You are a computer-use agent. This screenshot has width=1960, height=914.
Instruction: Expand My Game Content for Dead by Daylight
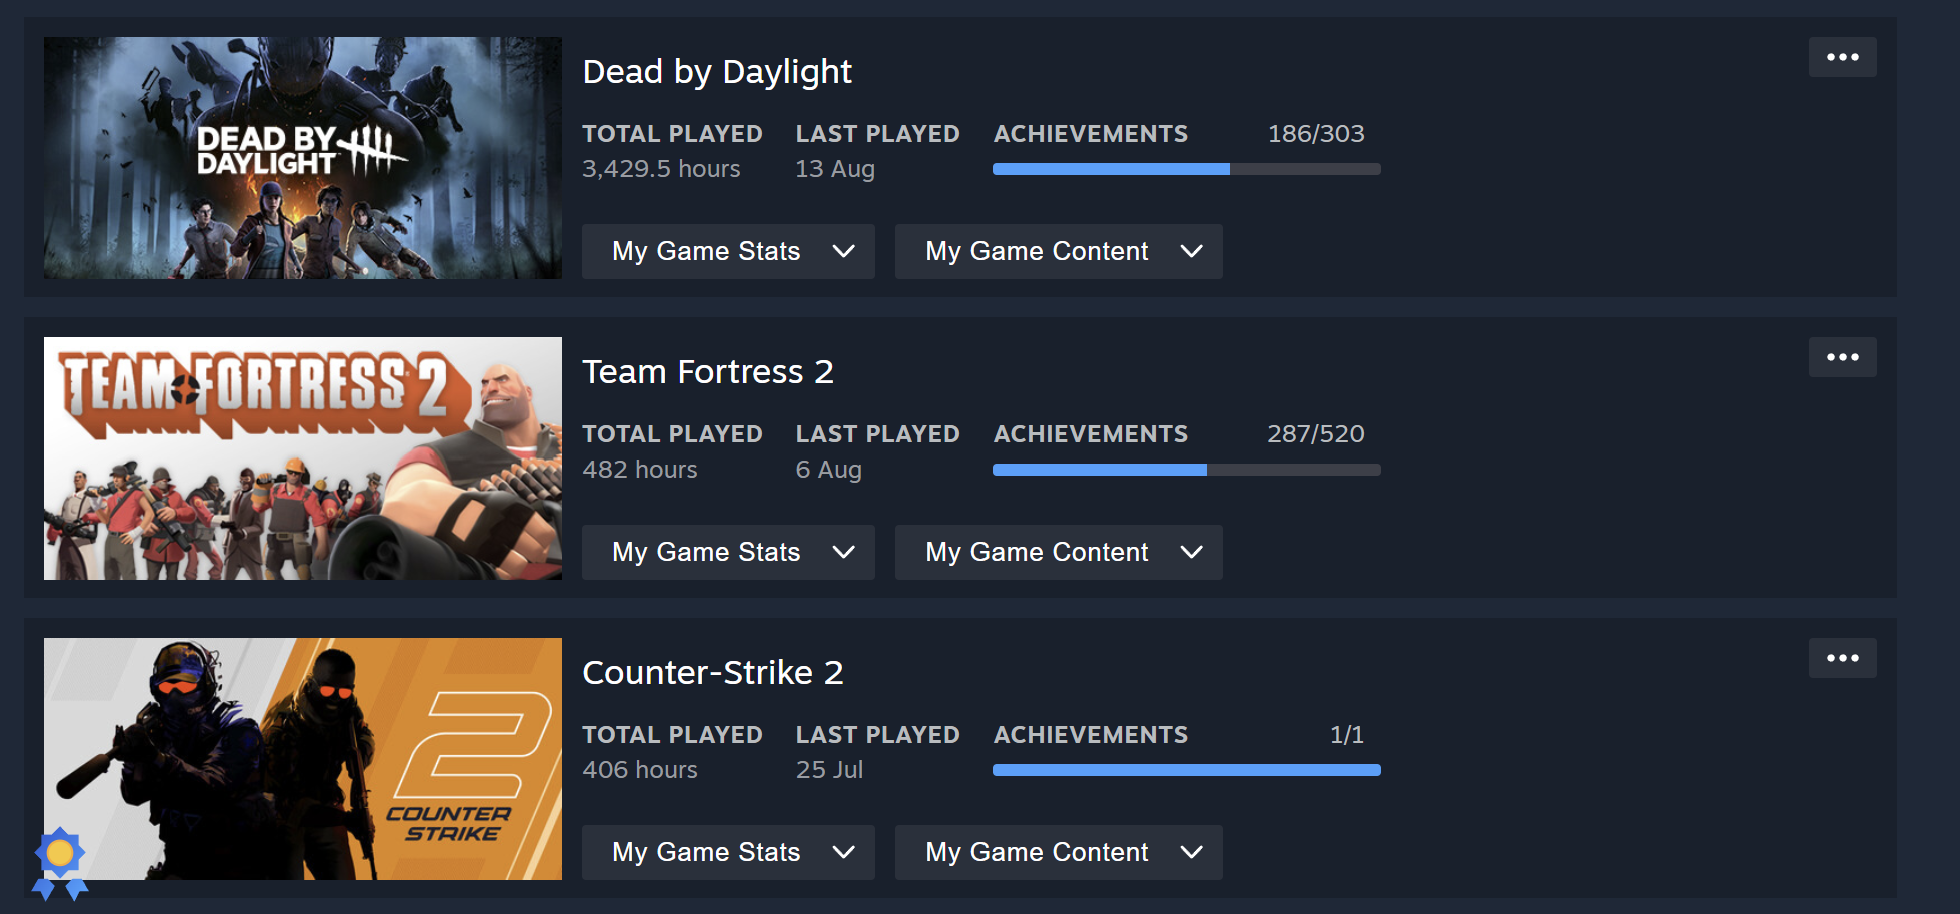1058,251
